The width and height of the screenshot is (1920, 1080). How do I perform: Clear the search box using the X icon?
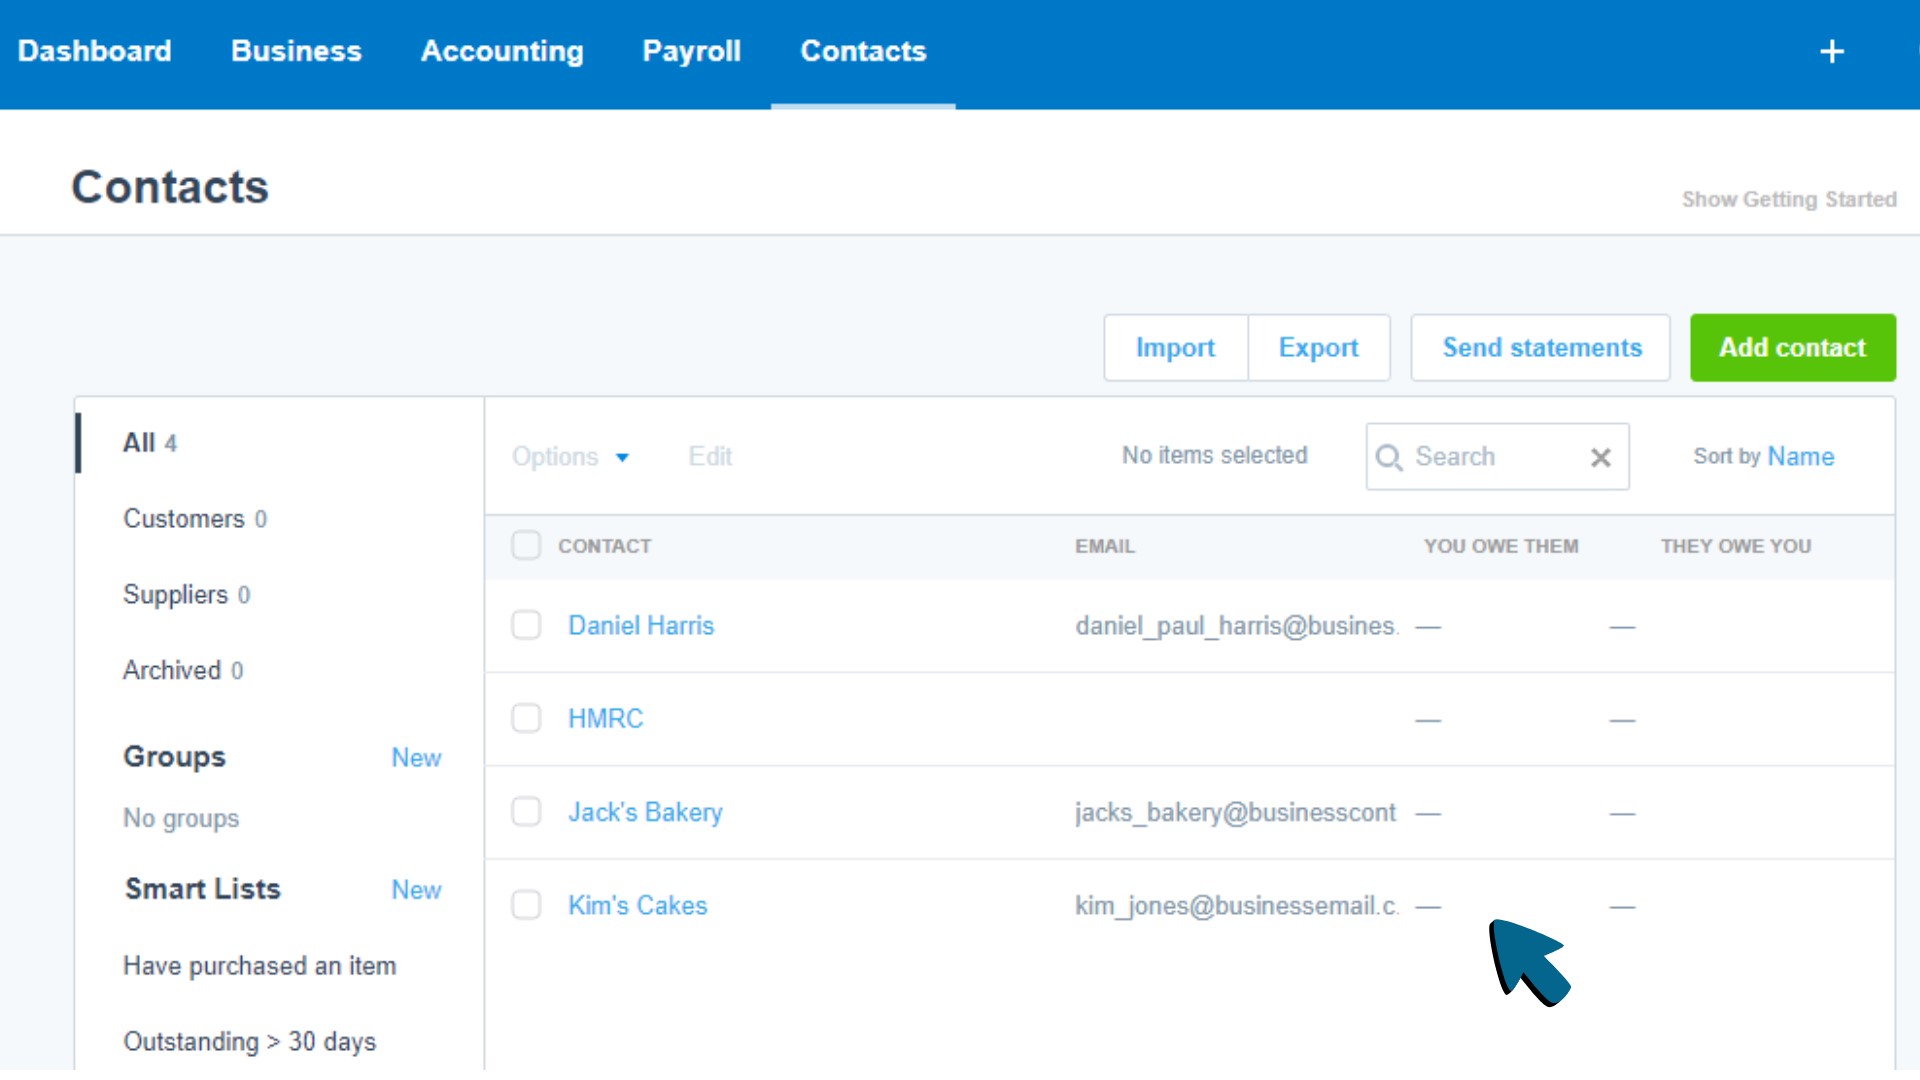click(1601, 456)
